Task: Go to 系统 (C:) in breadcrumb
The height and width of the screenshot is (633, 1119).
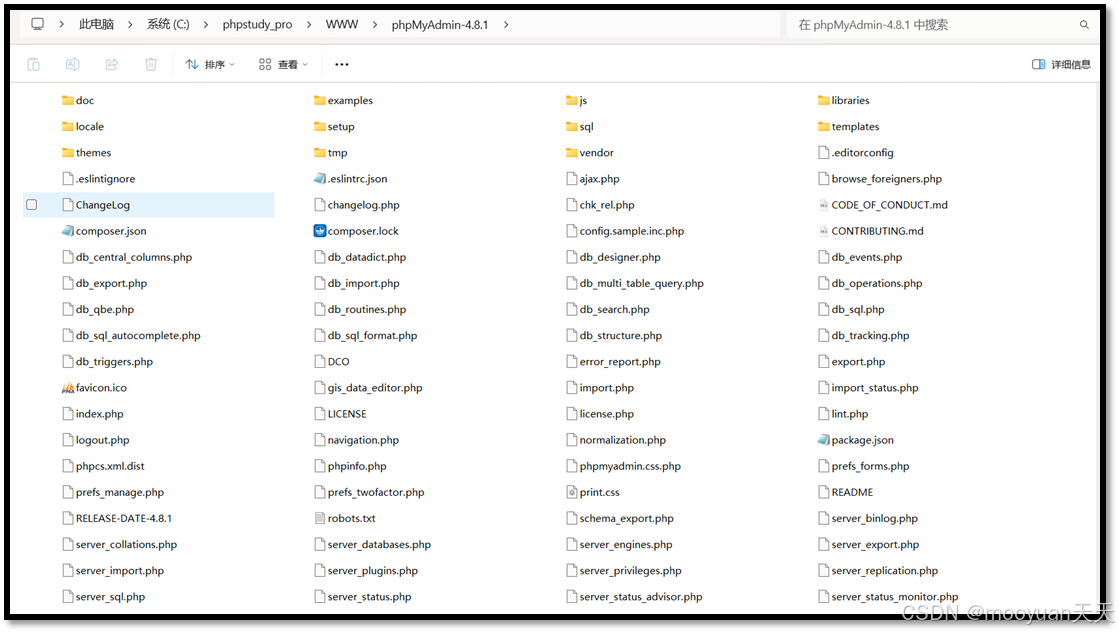Action: (x=168, y=24)
